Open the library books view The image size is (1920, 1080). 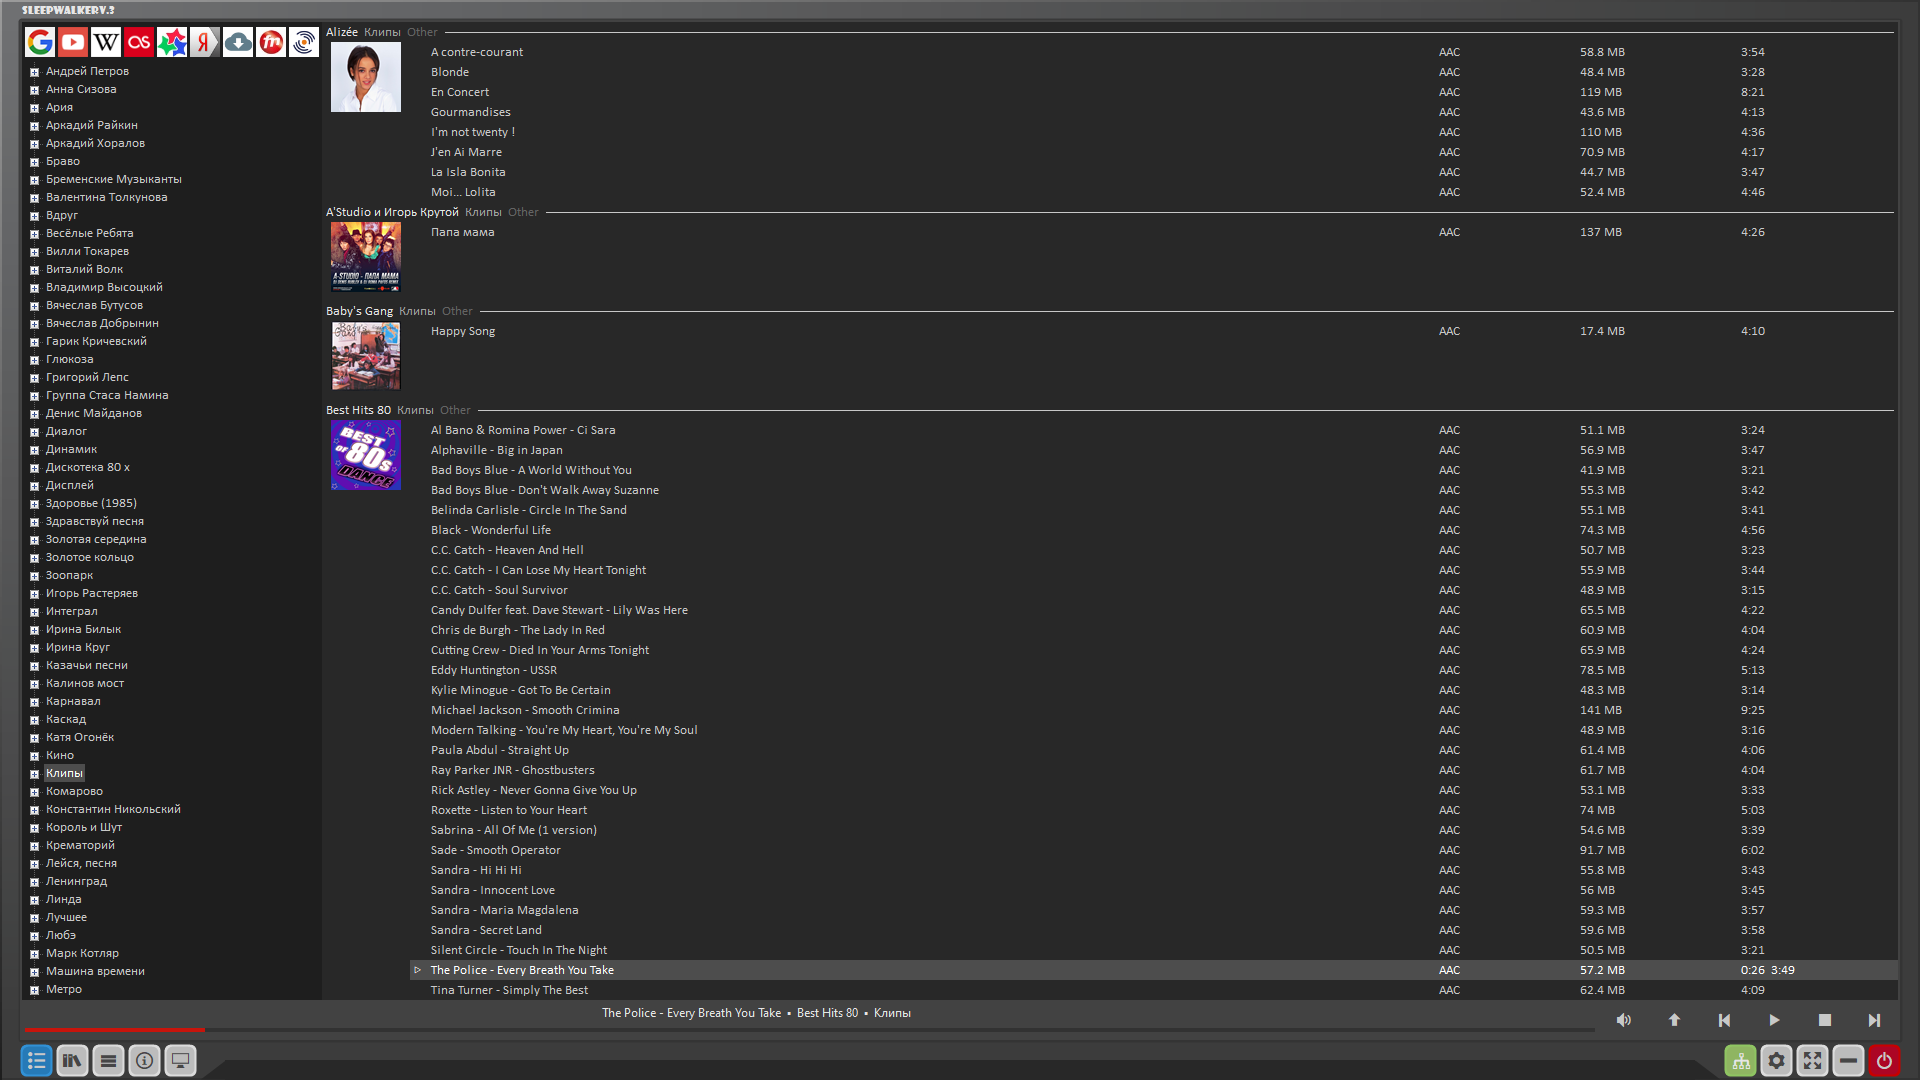click(x=73, y=1061)
